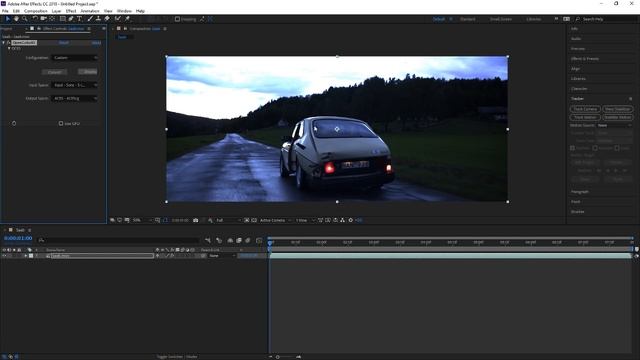Click the timeline layer search field
Screen dimensions: 640x360
click(x=118, y=240)
